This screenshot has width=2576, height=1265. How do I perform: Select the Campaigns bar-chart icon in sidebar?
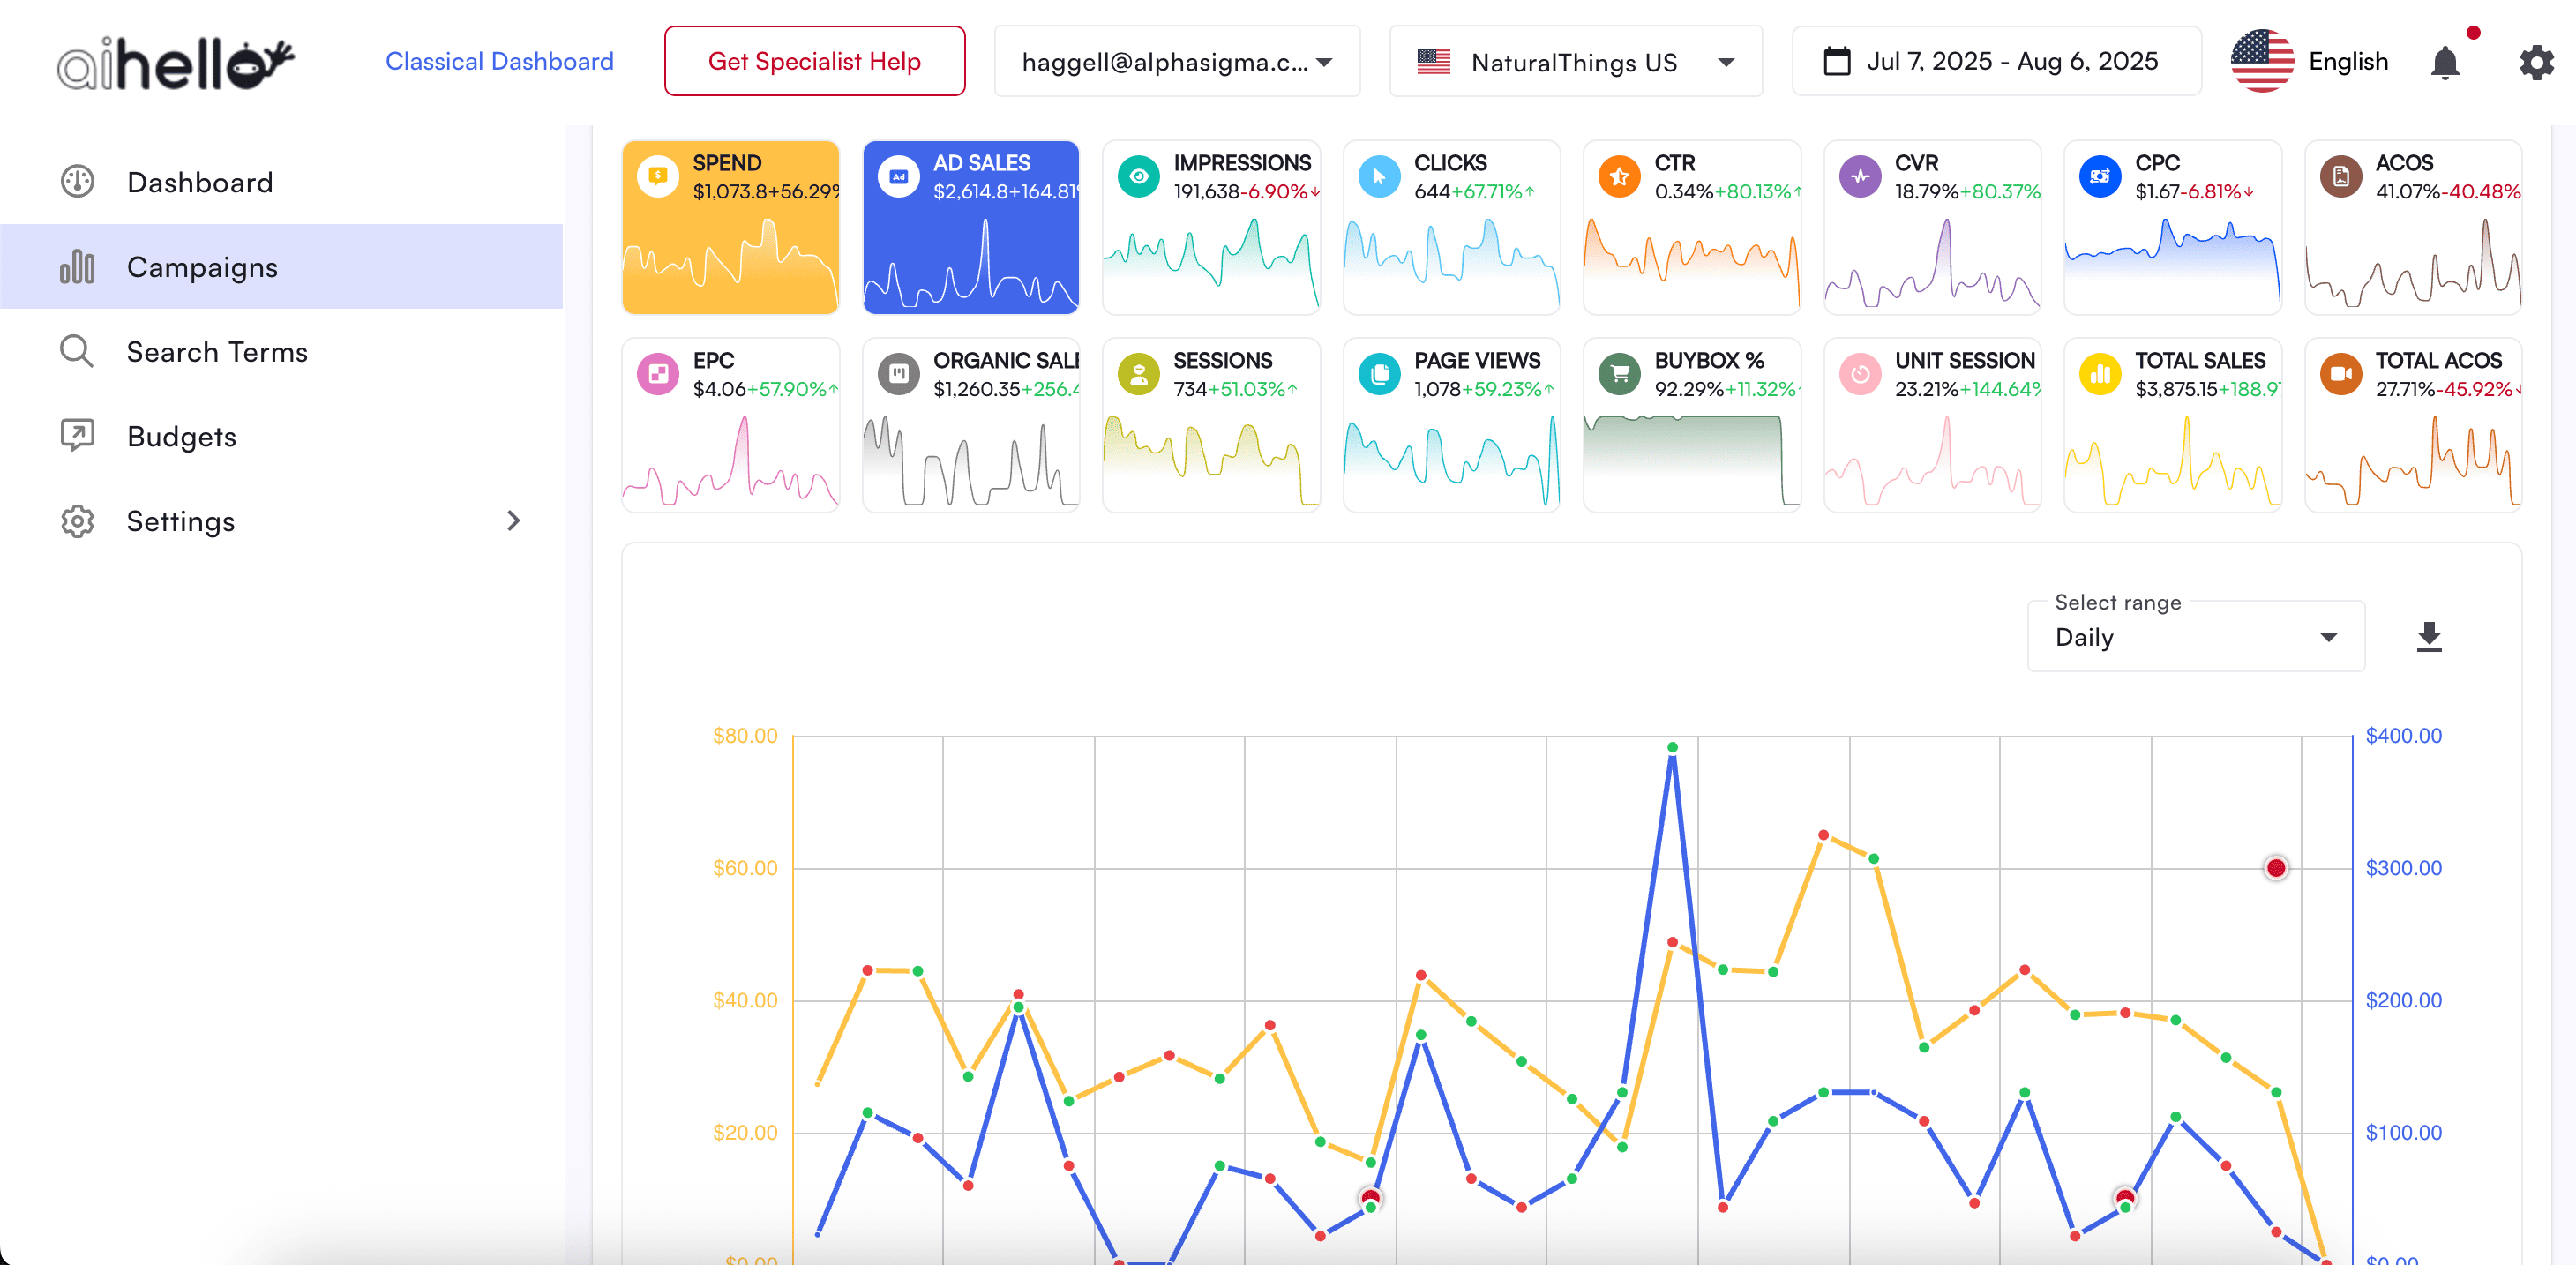click(78, 267)
